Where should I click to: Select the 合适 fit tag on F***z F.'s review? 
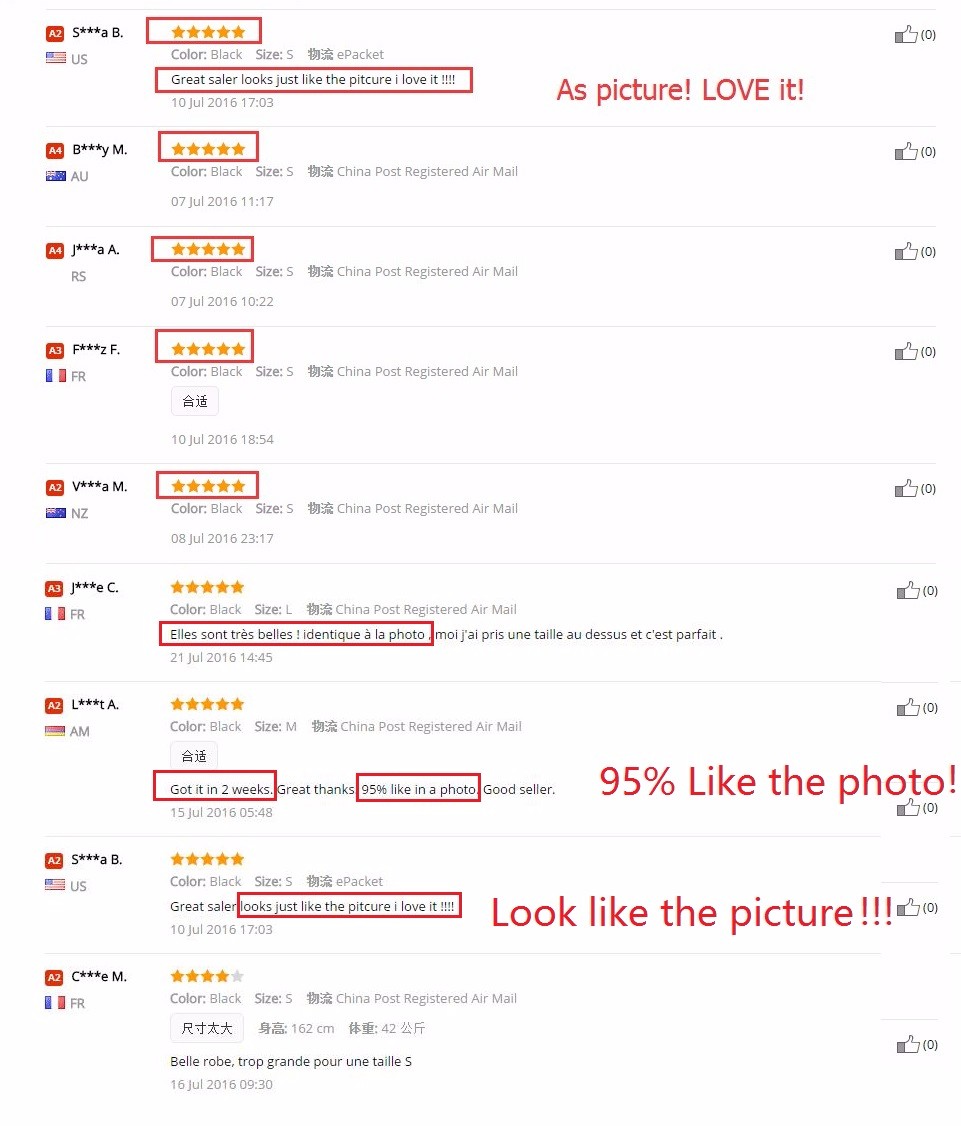tap(195, 401)
